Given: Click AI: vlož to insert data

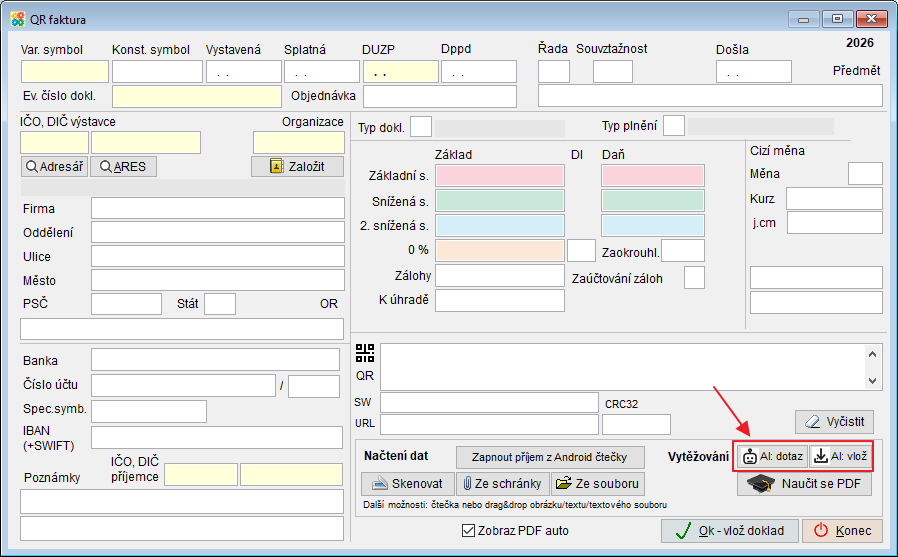Looking at the screenshot, I should pos(840,456).
